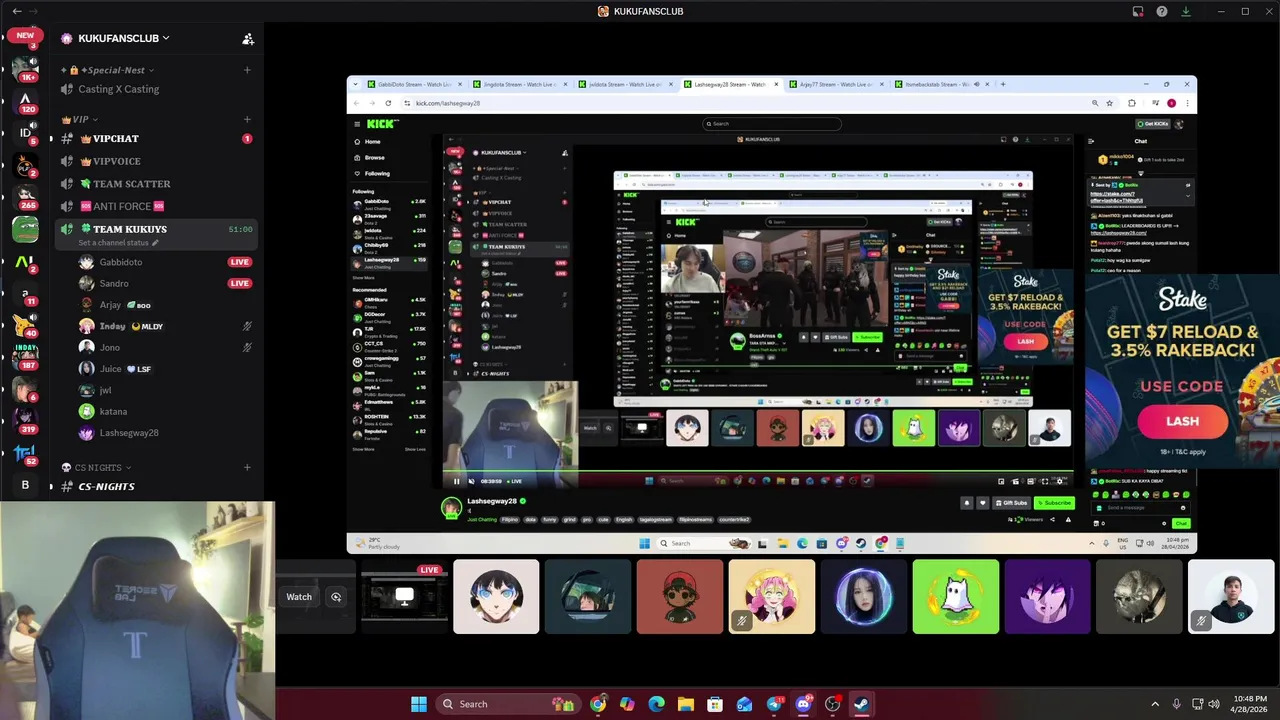Join the VIPVOICE voice channel
Screen dimensions: 1280x720
154,161
